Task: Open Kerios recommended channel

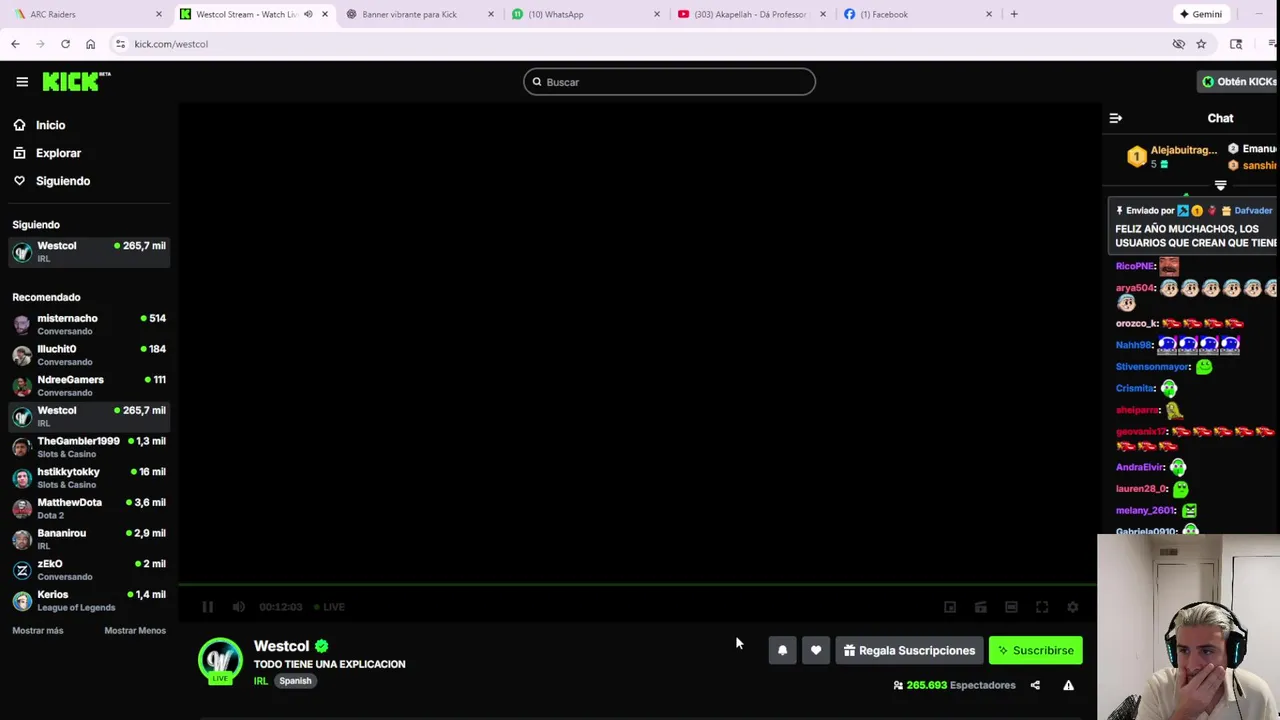Action: click(89, 600)
